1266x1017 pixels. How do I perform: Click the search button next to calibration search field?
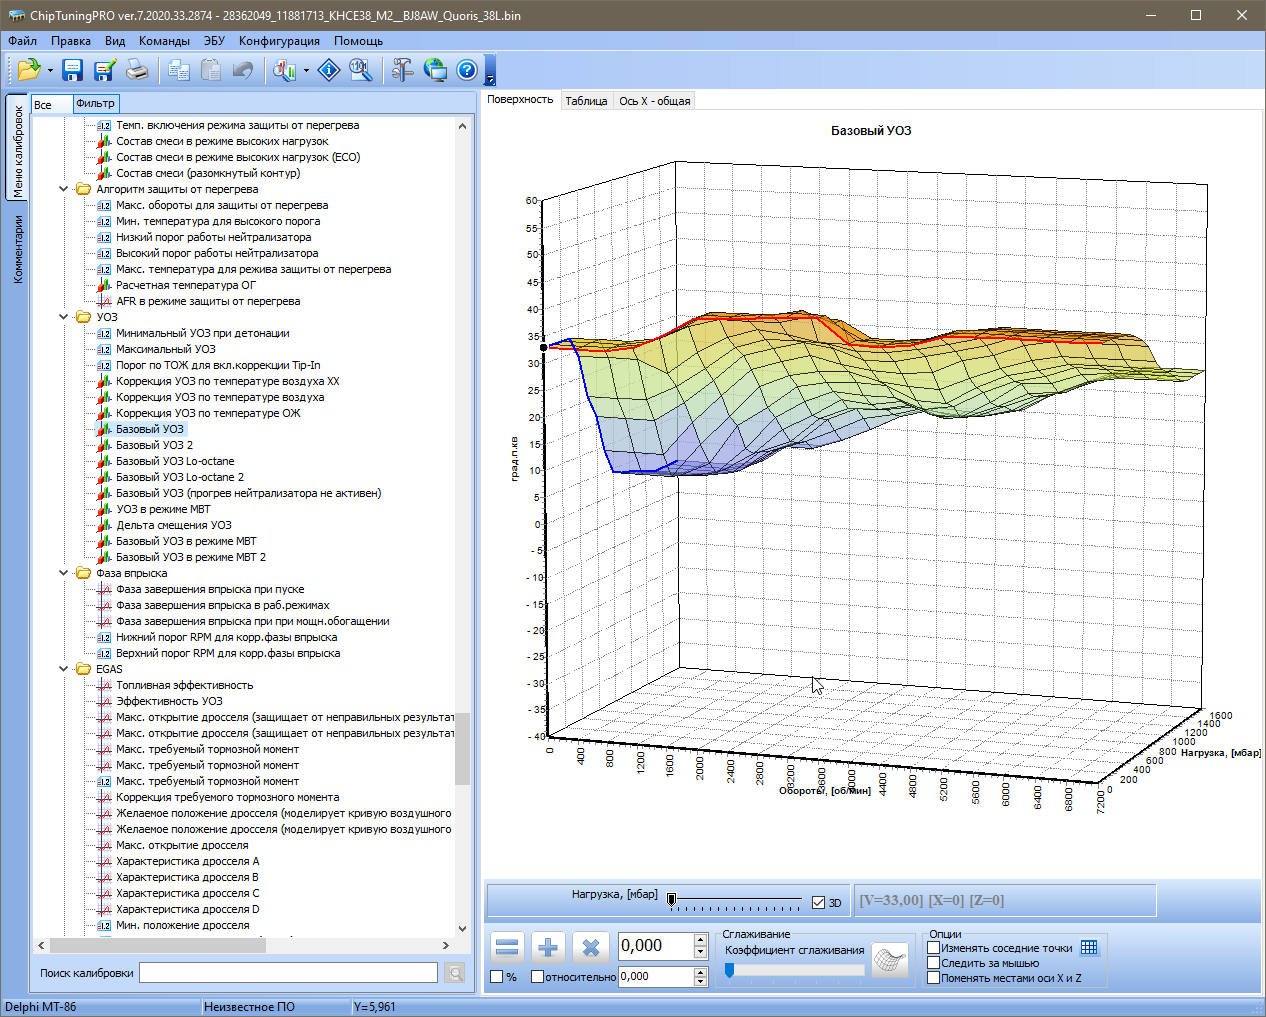pyautogui.click(x=455, y=973)
